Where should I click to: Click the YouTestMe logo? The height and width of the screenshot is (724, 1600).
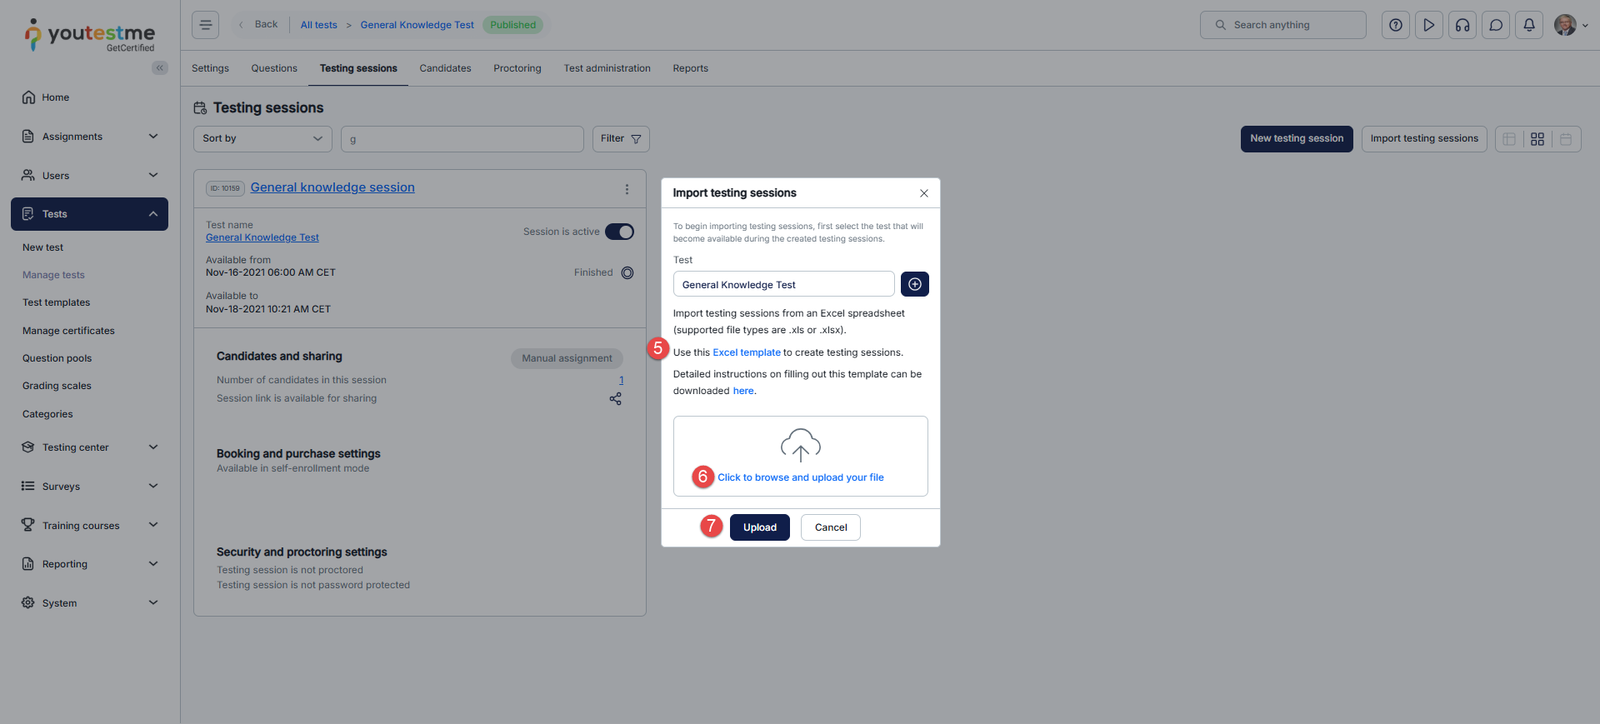pos(90,35)
